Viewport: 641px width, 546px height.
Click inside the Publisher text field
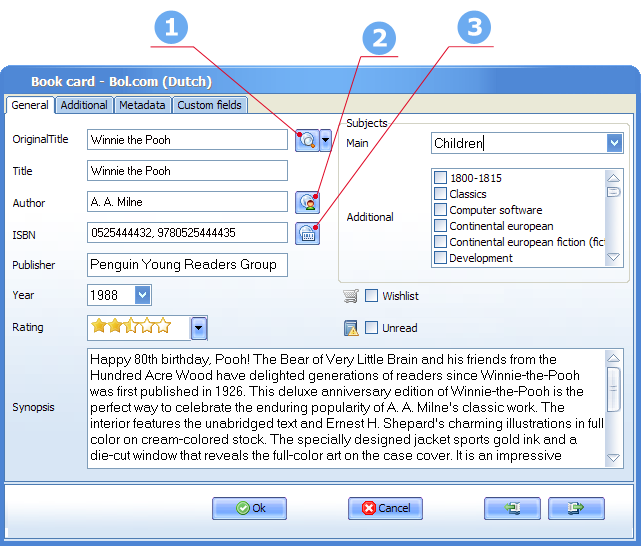[x=187, y=265]
